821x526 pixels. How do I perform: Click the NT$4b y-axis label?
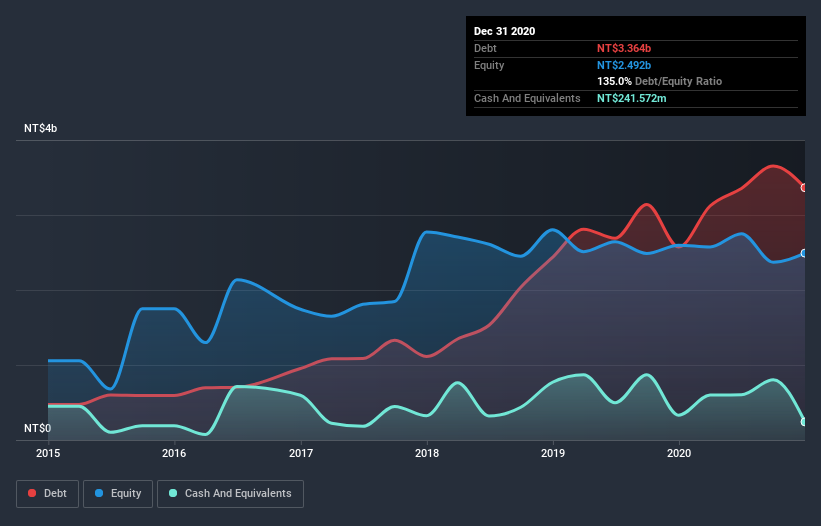40,128
